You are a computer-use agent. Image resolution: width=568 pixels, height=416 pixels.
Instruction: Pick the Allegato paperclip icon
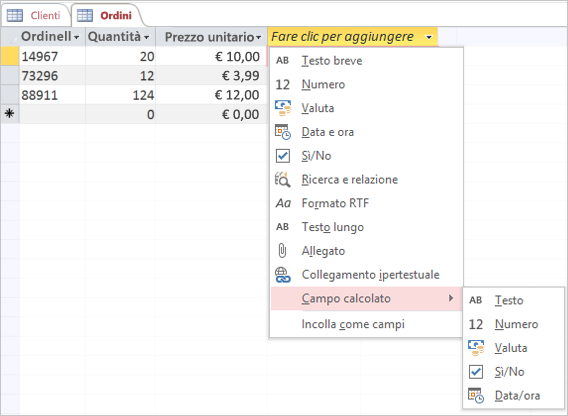pos(282,250)
